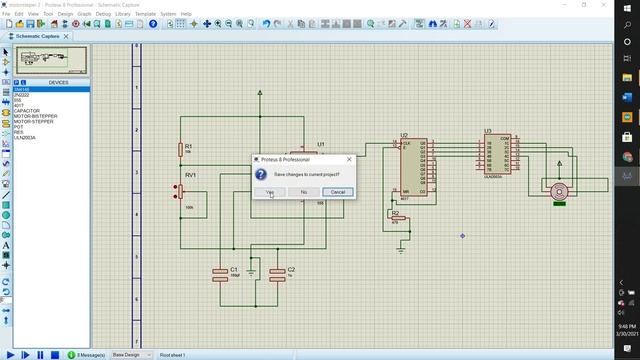This screenshot has width=640, height=360.
Task: Click the 8 Message(s) status indicator
Action: pyautogui.click(x=86, y=355)
